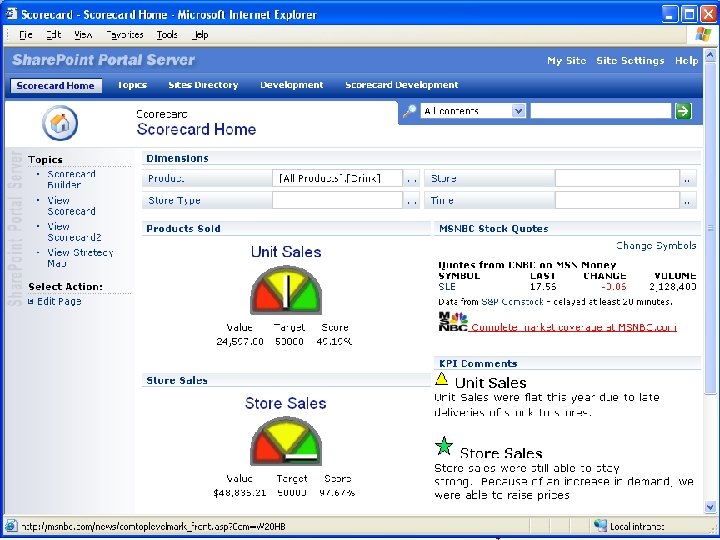Click the Edit Page bullet icon
Viewport: 720px width, 540px height.
pos(31,301)
